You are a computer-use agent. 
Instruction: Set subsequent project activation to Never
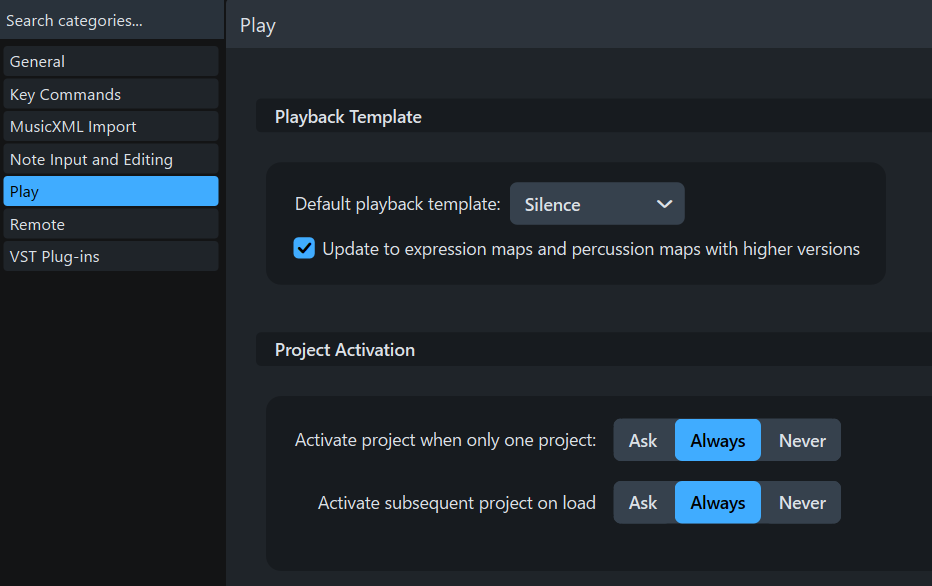(x=802, y=502)
